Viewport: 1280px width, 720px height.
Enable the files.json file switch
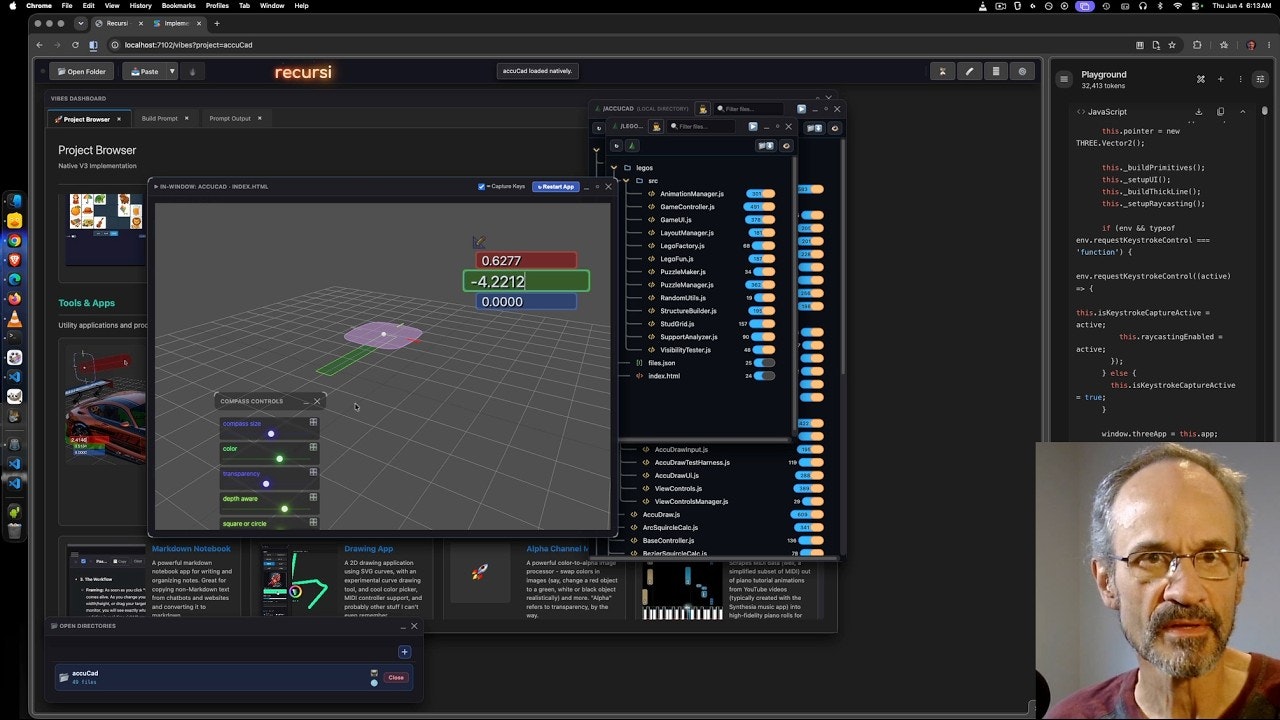tap(764, 363)
